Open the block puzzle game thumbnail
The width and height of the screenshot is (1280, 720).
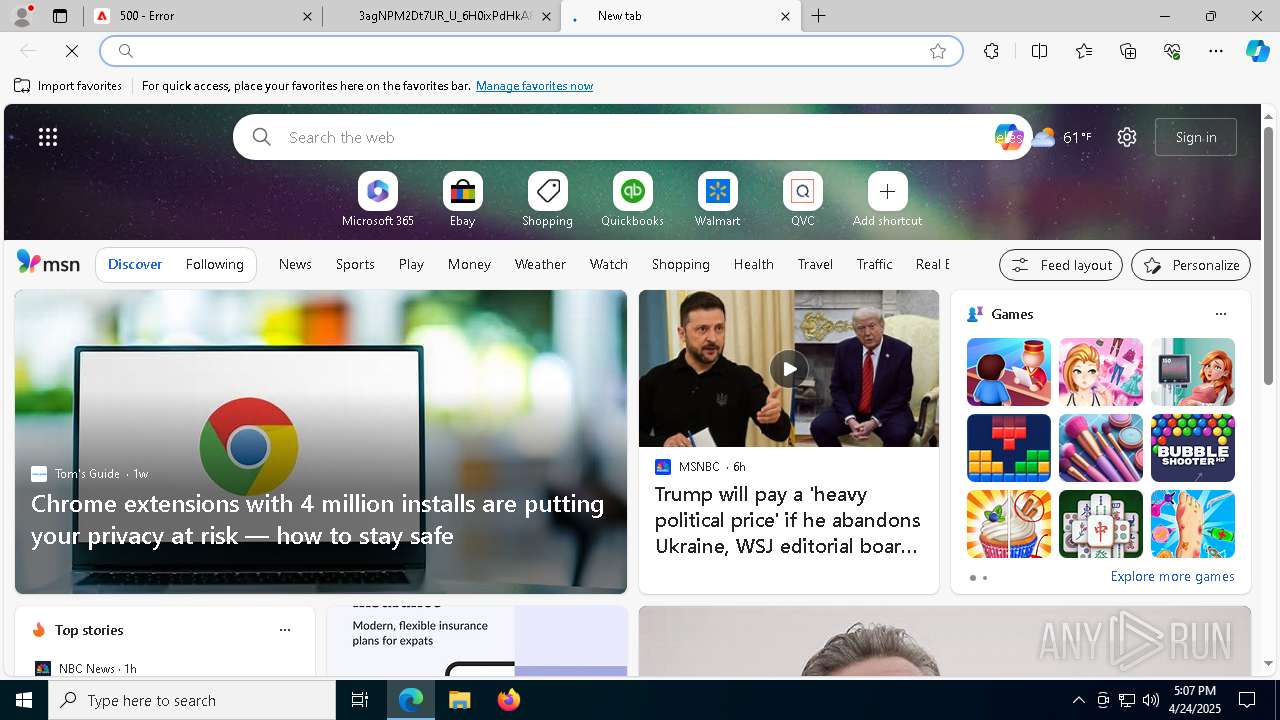(1009, 448)
